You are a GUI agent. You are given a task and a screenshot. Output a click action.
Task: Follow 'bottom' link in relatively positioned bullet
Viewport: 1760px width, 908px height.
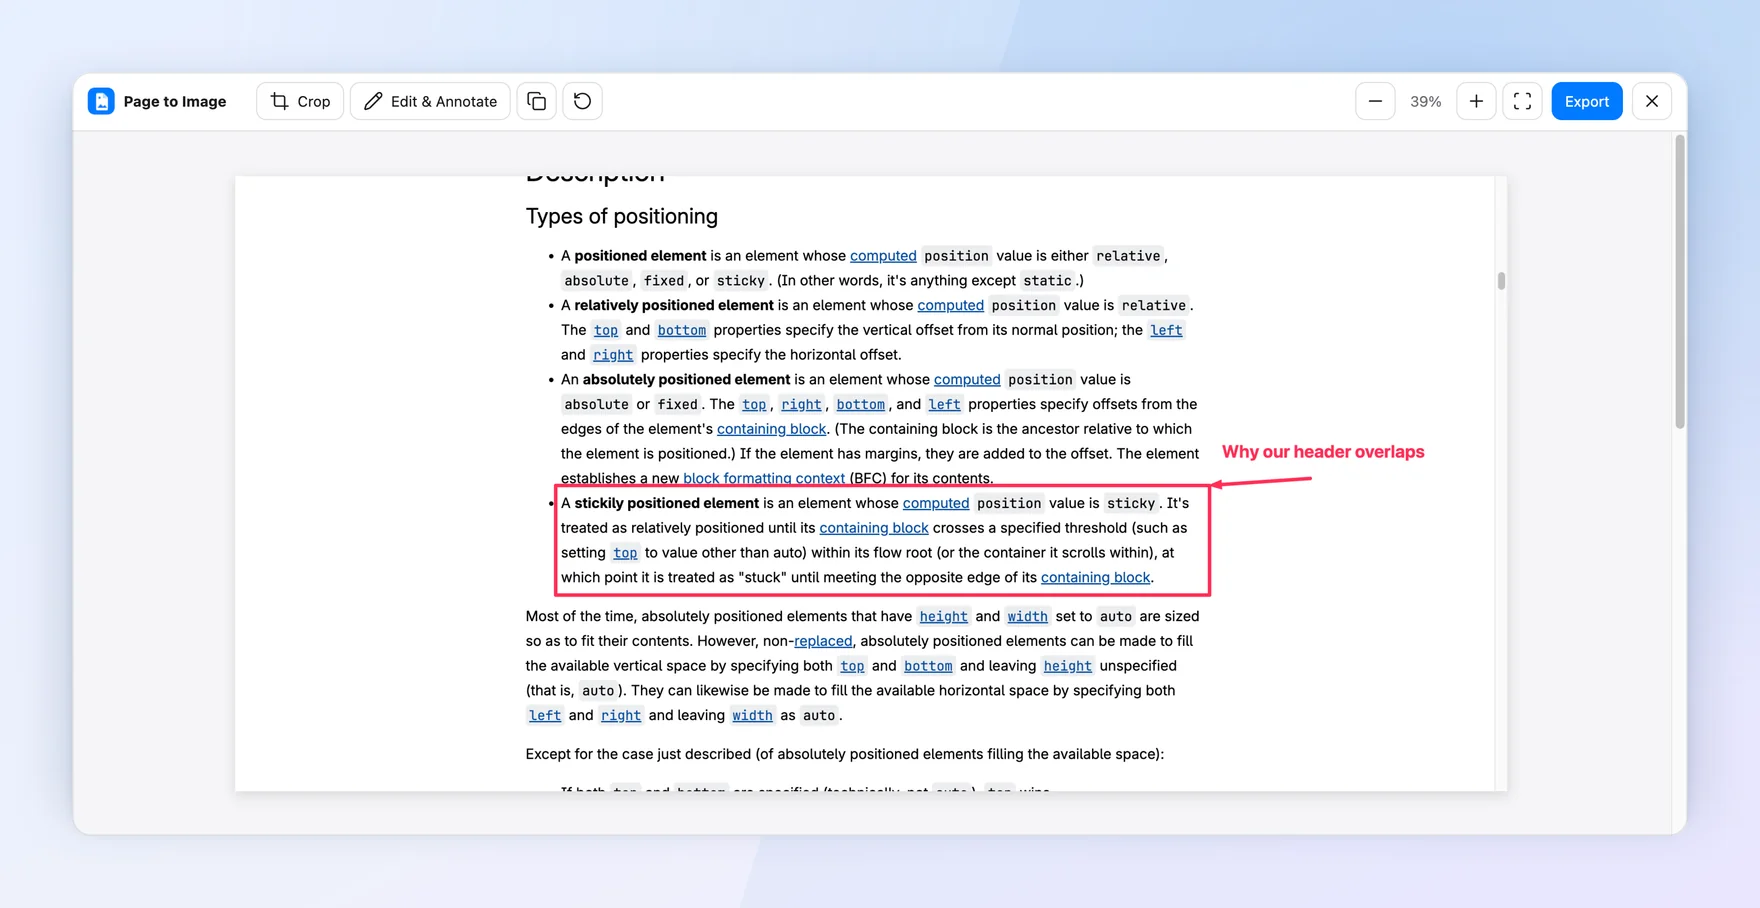pyautogui.click(x=682, y=330)
